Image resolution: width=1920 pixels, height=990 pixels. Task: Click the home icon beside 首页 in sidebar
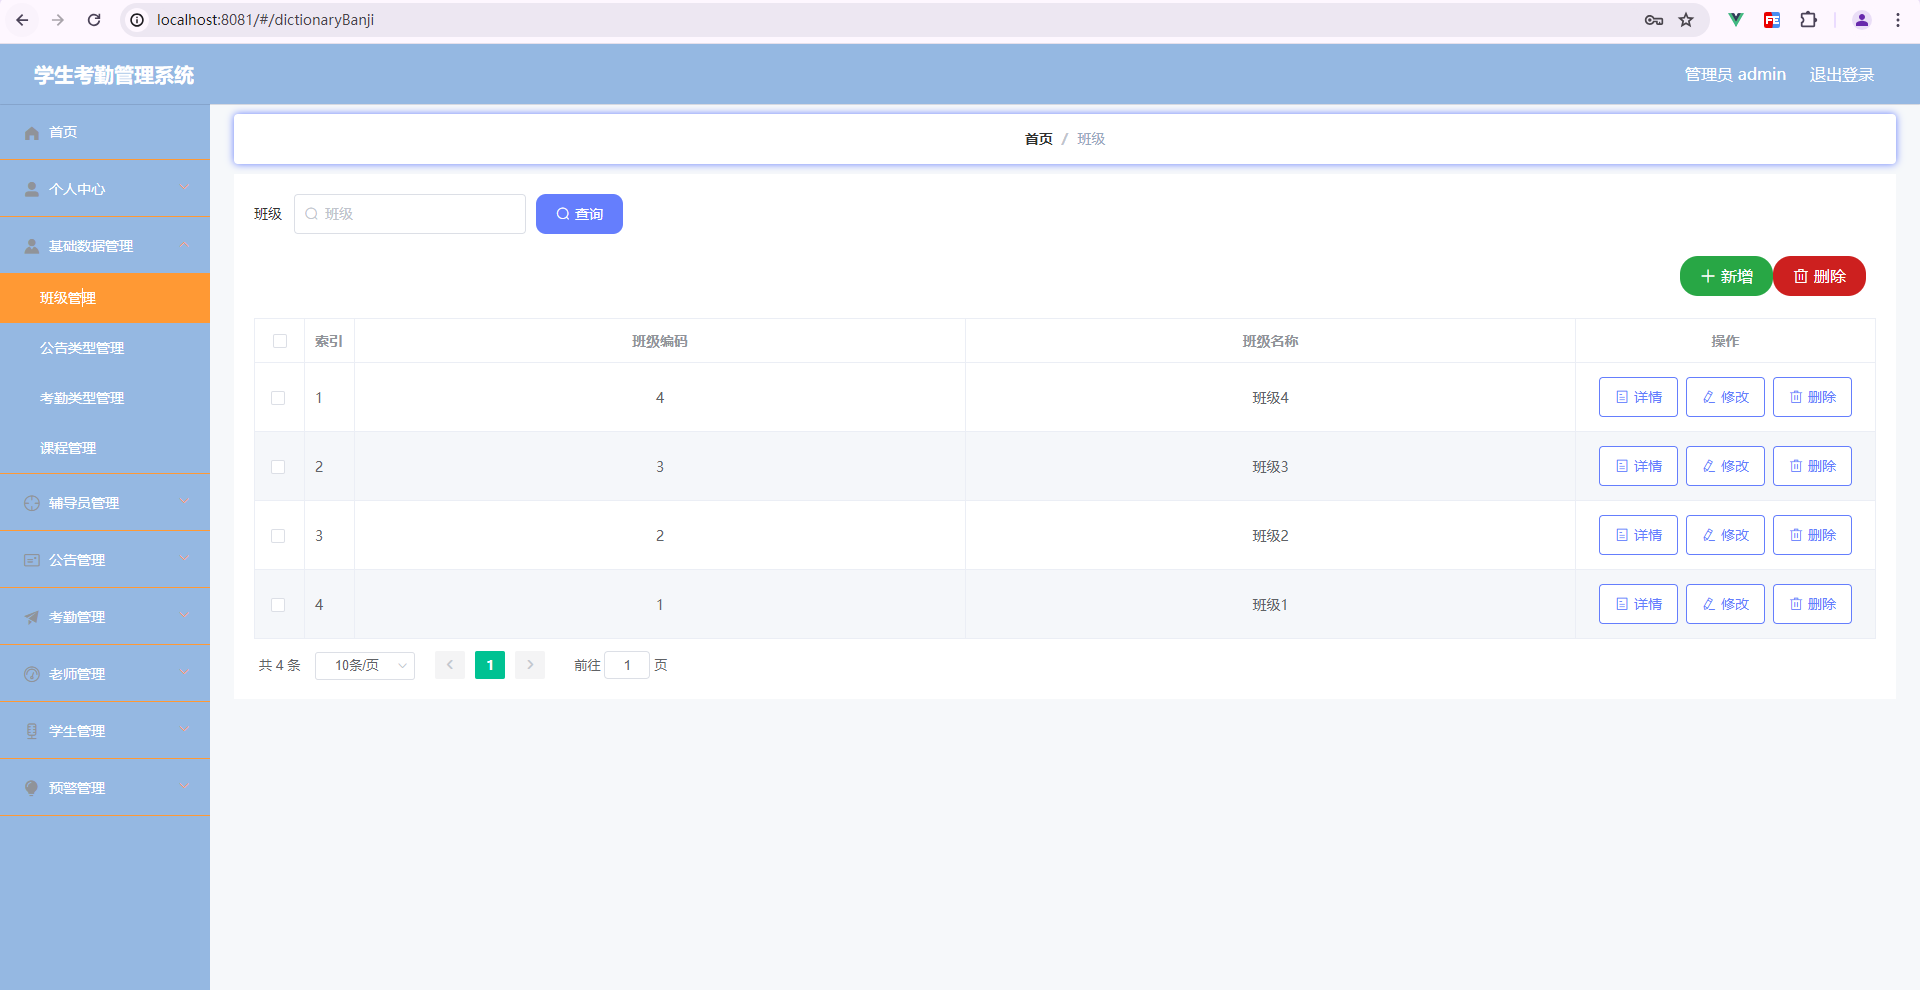(x=32, y=133)
